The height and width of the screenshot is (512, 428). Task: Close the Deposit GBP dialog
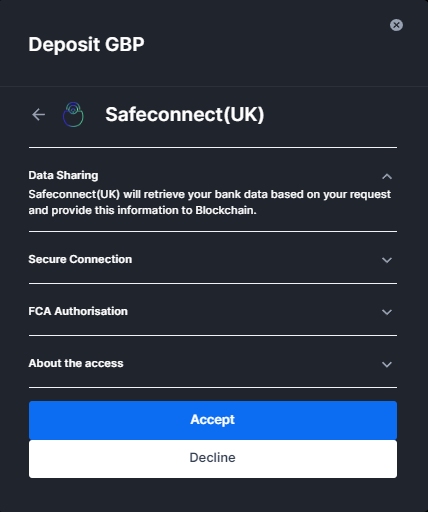(396, 25)
